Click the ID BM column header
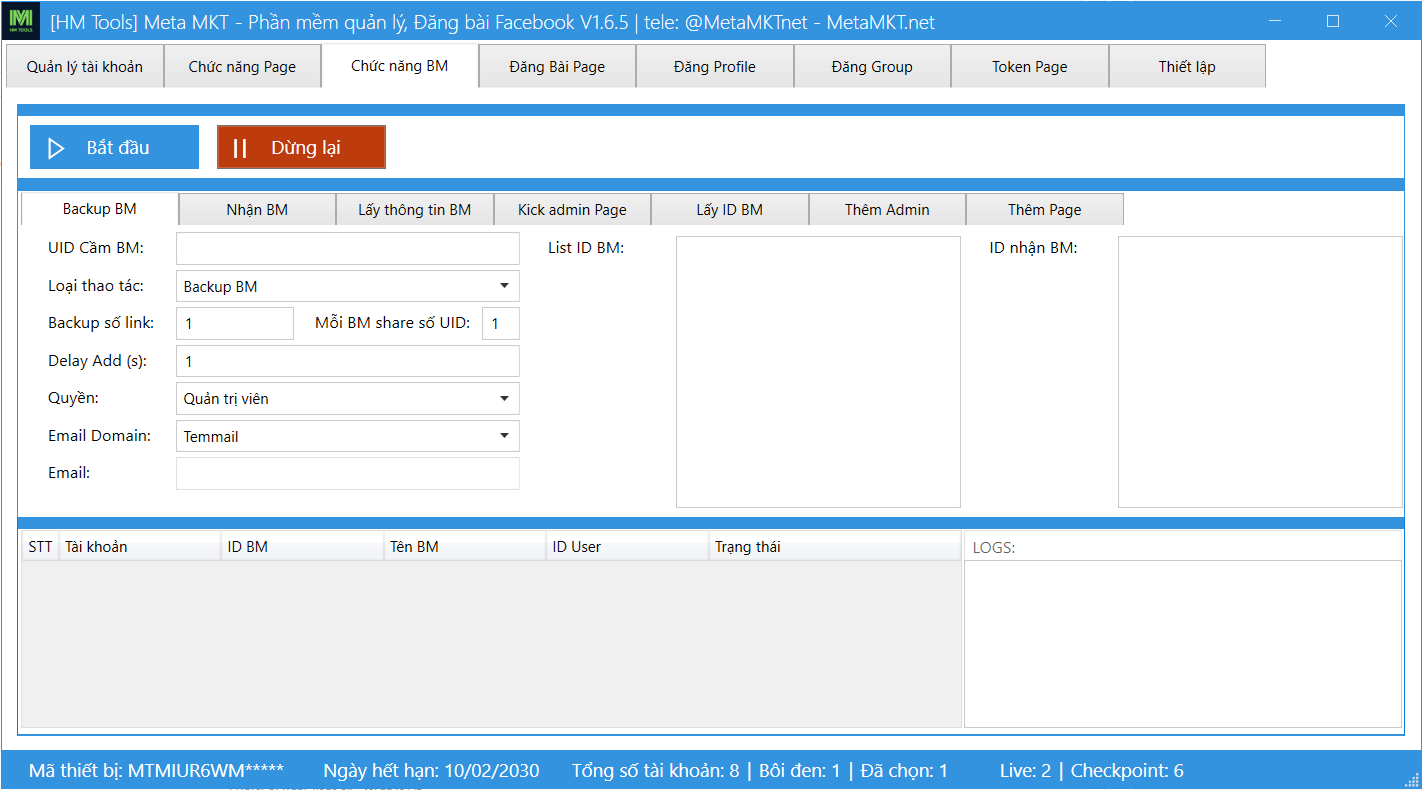Viewport: 1422px width, 790px height. pyautogui.click(x=302, y=547)
